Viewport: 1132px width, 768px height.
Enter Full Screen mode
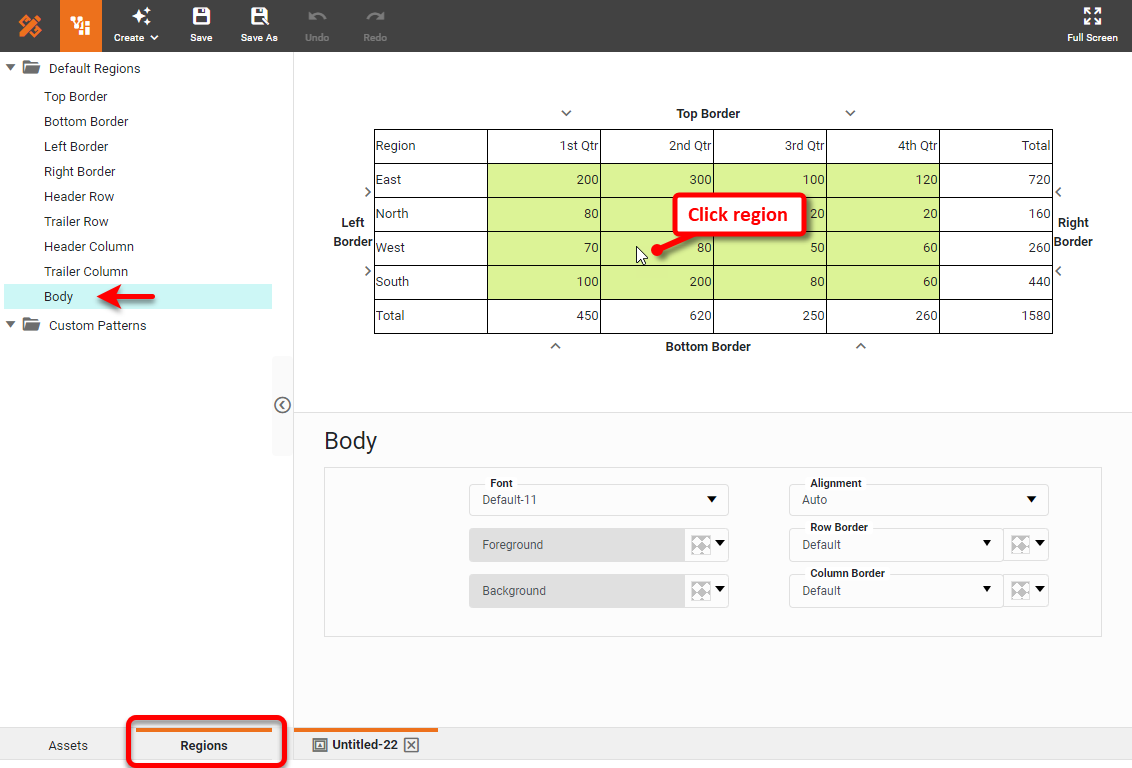[x=1091, y=22]
